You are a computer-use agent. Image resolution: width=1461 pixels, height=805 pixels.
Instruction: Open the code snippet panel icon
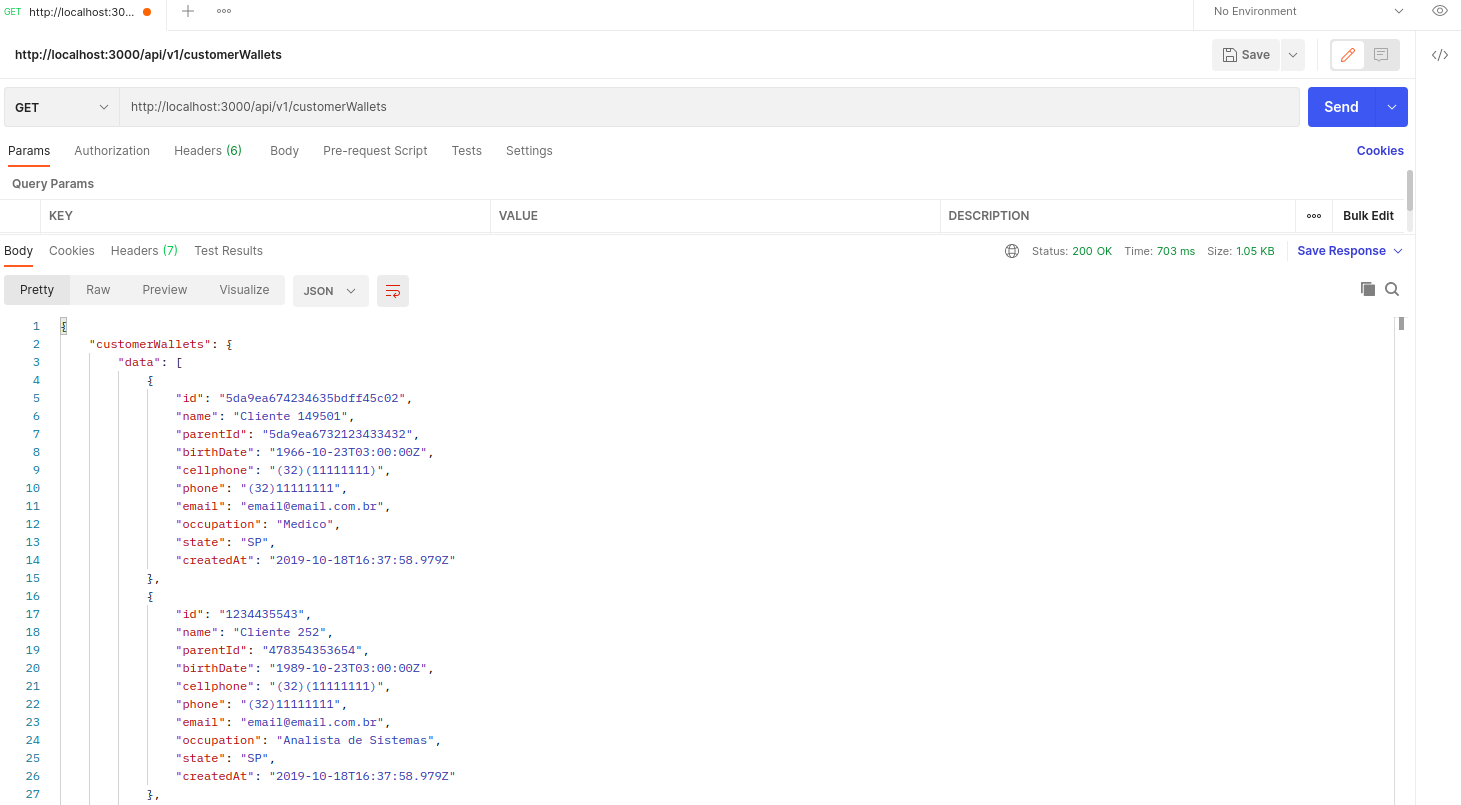(x=1440, y=55)
